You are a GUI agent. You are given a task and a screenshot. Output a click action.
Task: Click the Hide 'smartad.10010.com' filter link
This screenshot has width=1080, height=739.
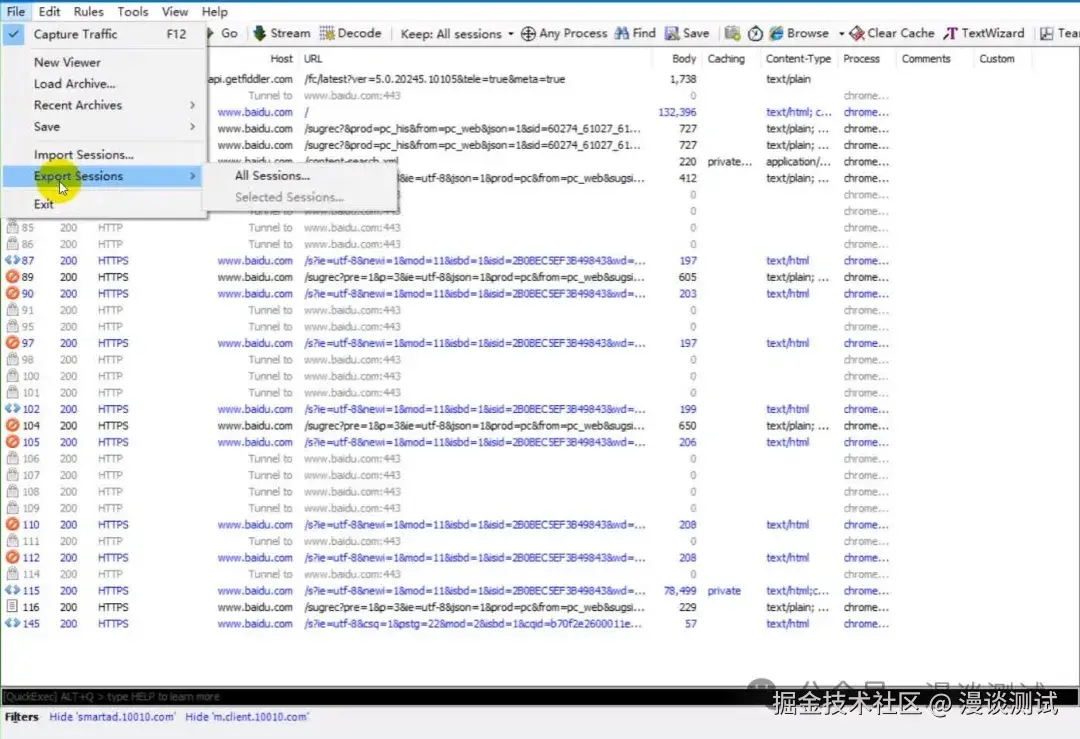[112, 717]
